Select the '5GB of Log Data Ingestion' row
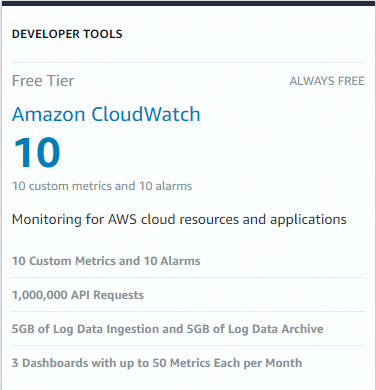Screen dimensions: 376x390 (x=188, y=329)
